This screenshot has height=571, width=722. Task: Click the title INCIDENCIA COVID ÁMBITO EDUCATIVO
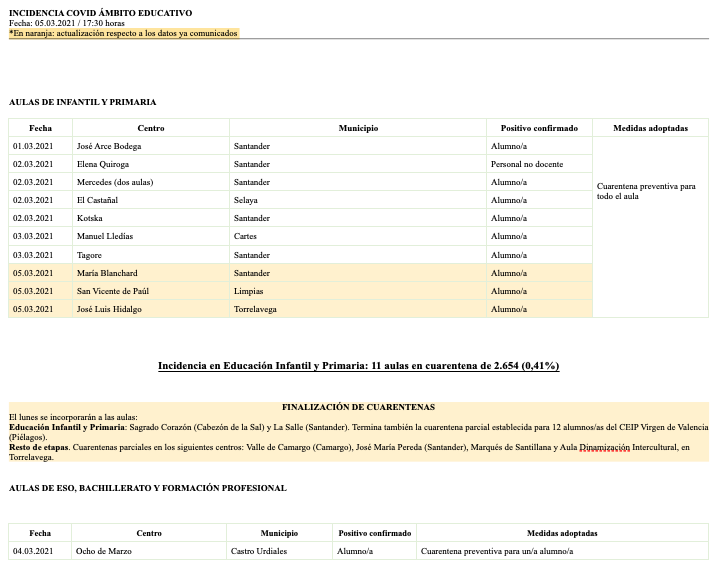tap(100, 13)
